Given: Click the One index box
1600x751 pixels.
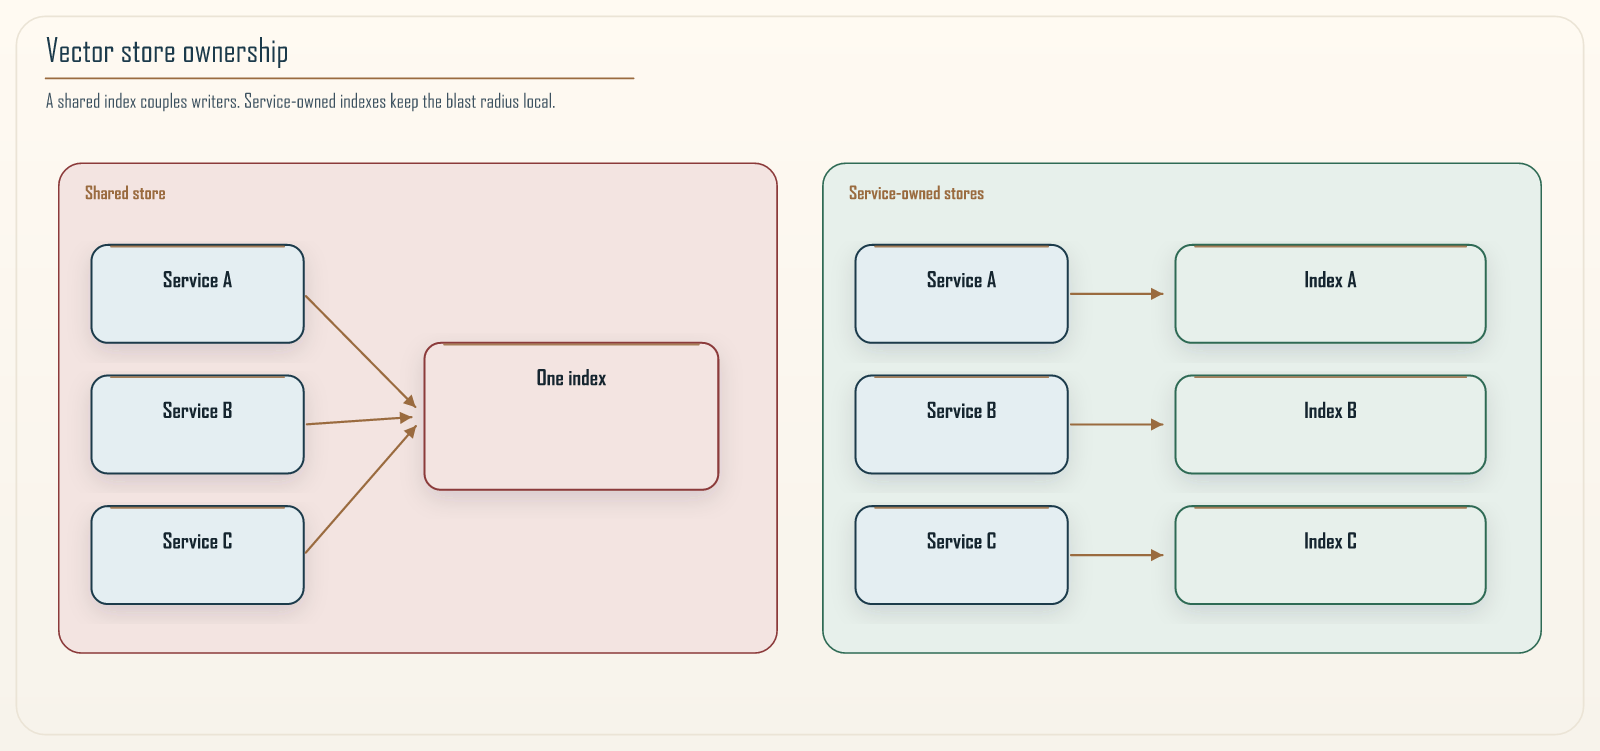Looking at the screenshot, I should point(571,416).
